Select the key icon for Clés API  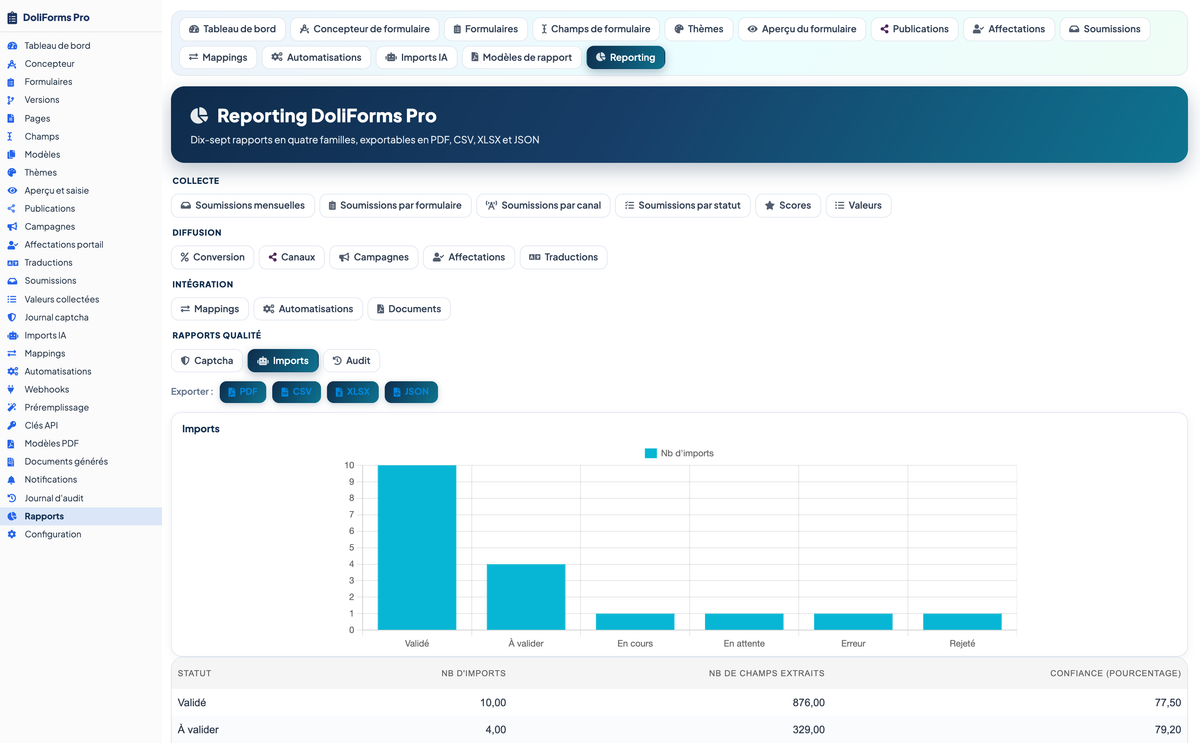click(x=12, y=426)
